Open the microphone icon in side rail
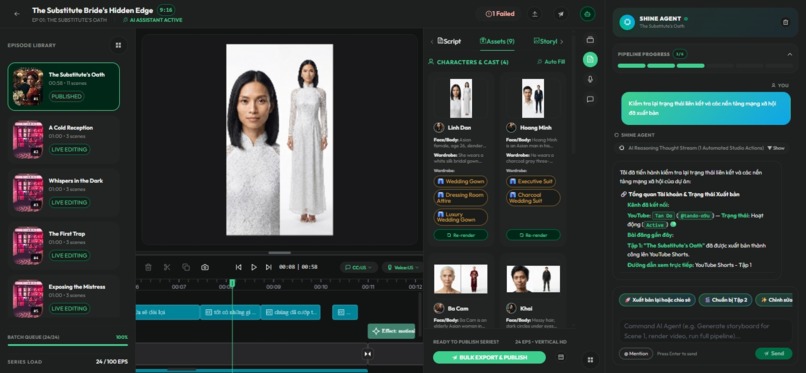This screenshot has height=373, width=806. coord(590,79)
